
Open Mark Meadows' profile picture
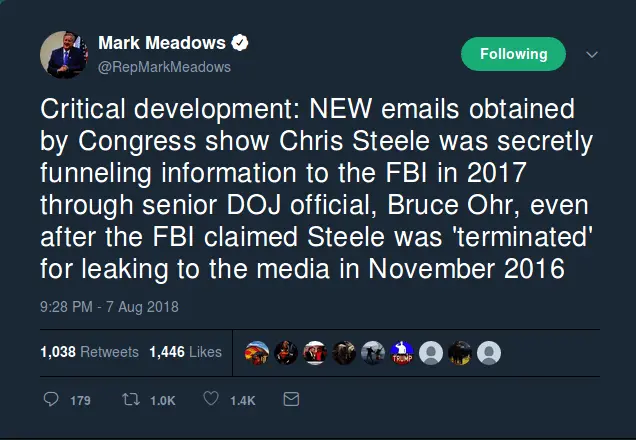(62, 54)
